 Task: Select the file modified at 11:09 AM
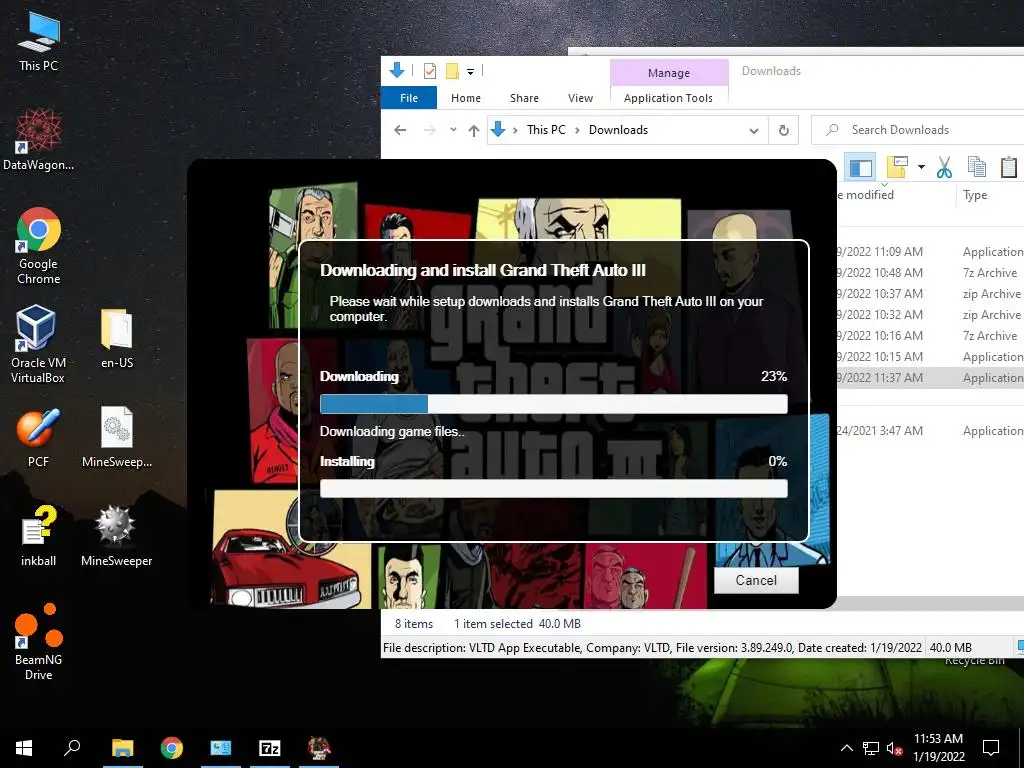tap(931, 251)
